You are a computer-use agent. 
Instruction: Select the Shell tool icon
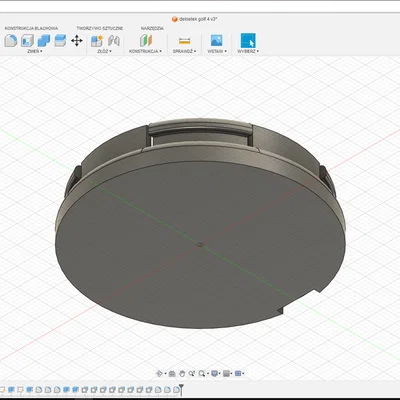click(x=27, y=41)
